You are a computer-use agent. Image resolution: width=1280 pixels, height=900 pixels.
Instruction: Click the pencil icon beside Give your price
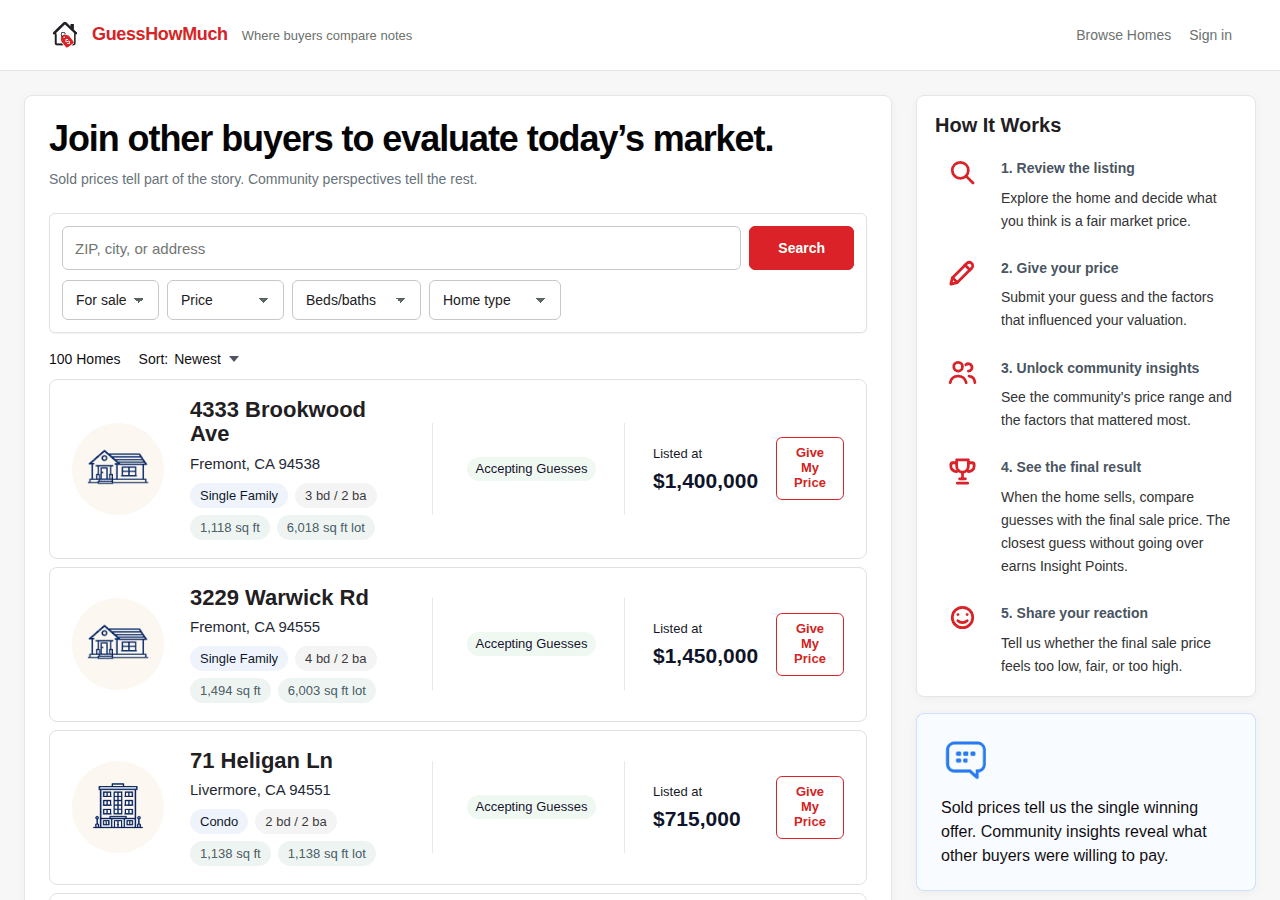962,273
